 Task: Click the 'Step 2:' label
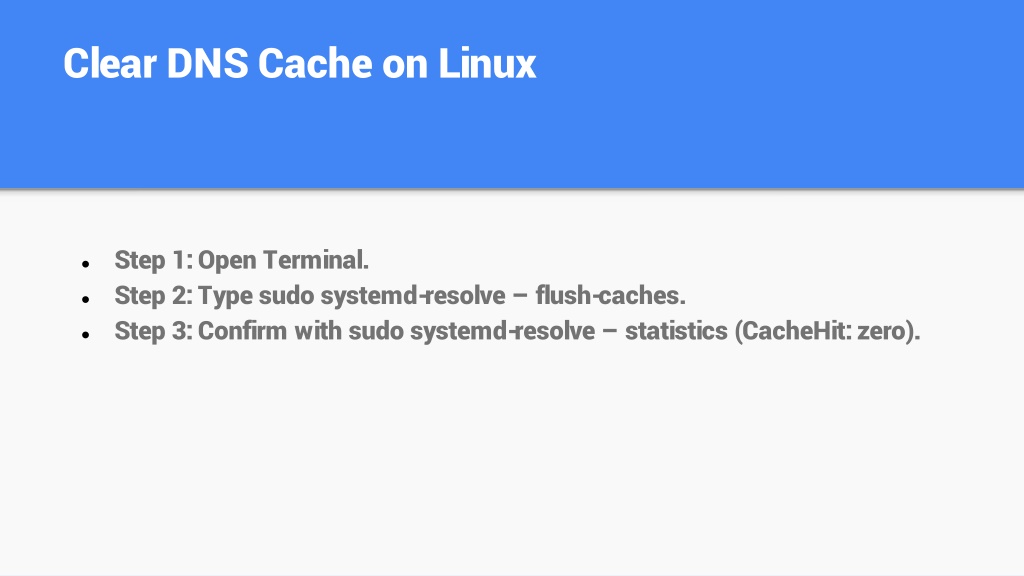click(154, 295)
